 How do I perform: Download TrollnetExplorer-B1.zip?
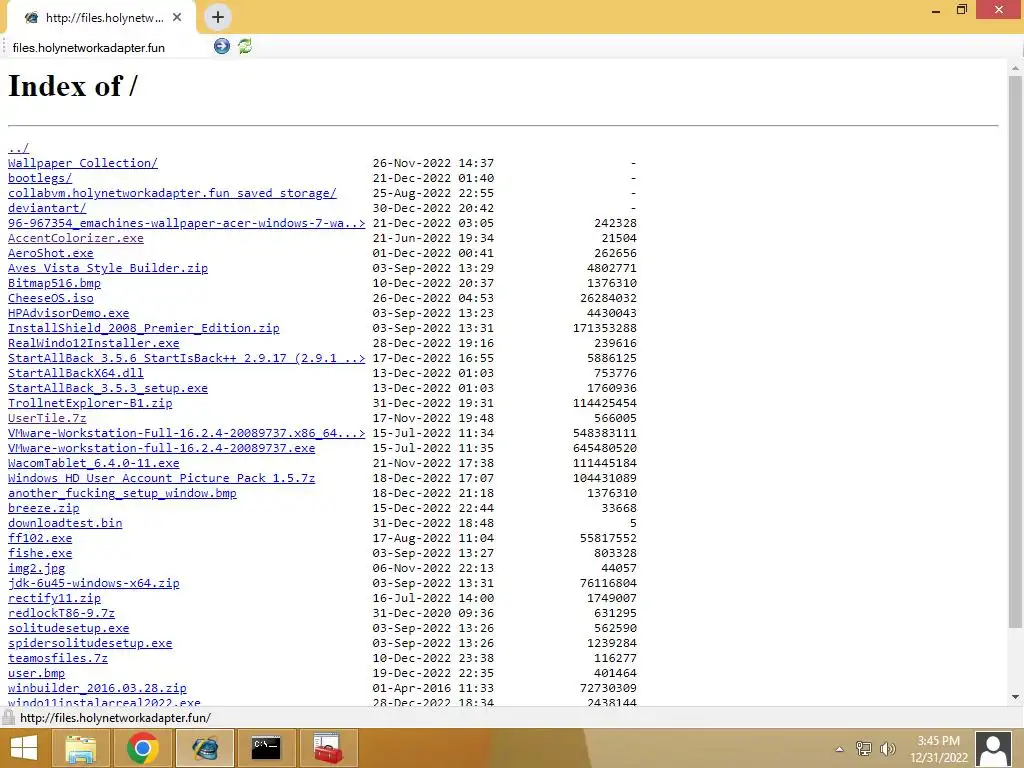click(x=90, y=404)
